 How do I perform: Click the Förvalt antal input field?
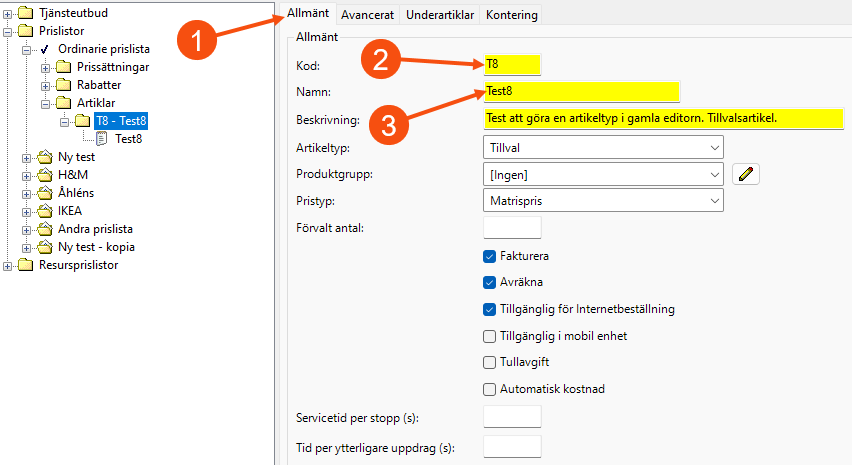click(512, 228)
